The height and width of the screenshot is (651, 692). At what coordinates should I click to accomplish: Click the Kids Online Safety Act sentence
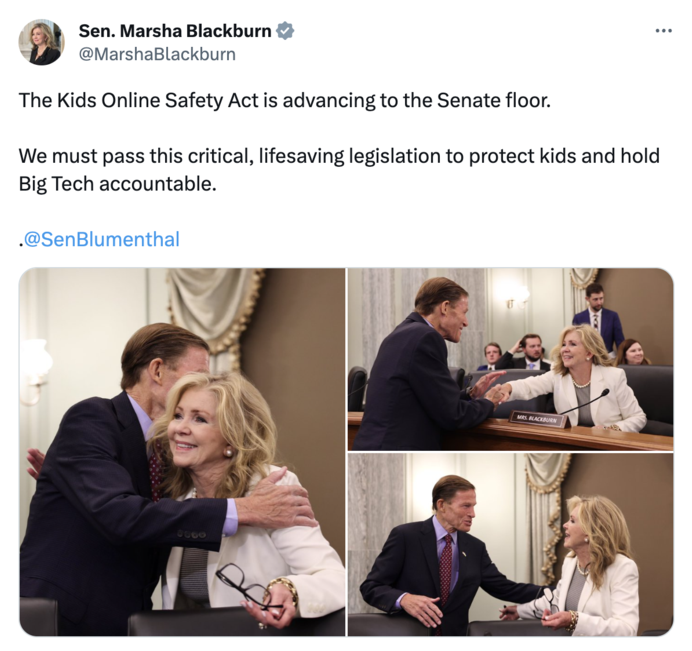click(x=285, y=100)
